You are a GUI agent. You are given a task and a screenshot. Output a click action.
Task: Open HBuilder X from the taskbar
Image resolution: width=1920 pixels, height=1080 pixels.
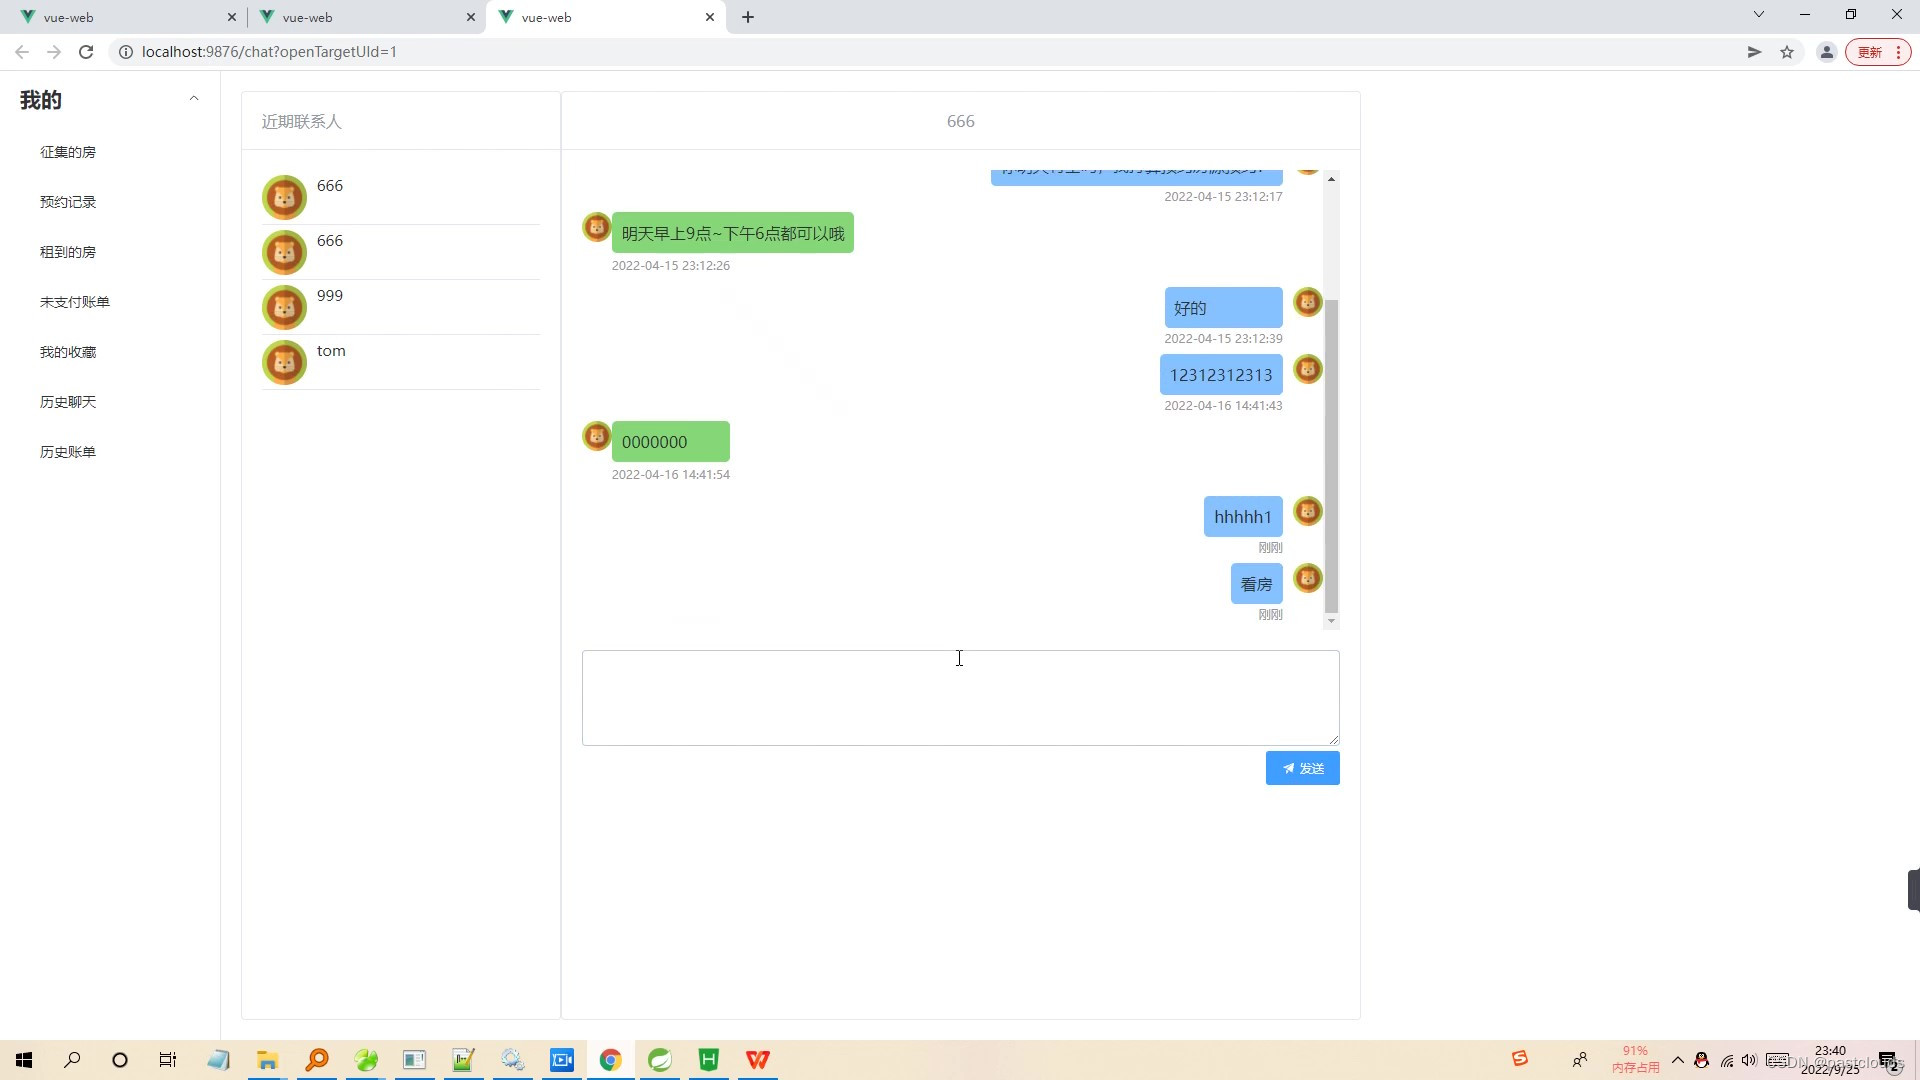click(x=709, y=1059)
